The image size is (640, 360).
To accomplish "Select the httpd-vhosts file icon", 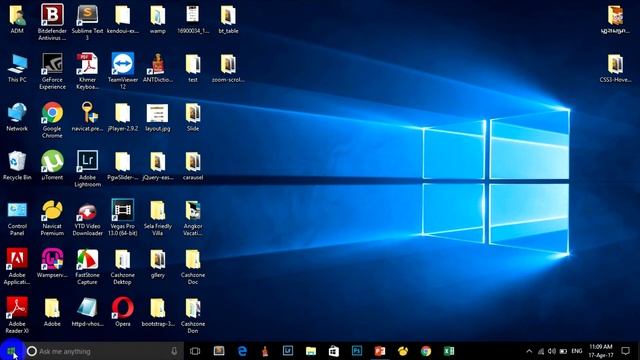I will click(x=87, y=312).
